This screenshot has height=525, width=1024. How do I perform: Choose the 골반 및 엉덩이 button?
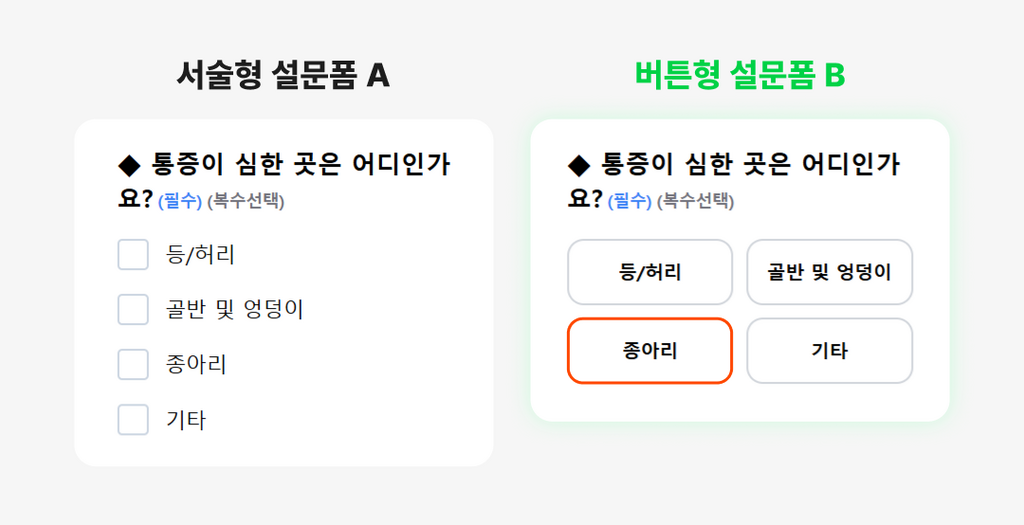coord(829,272)
